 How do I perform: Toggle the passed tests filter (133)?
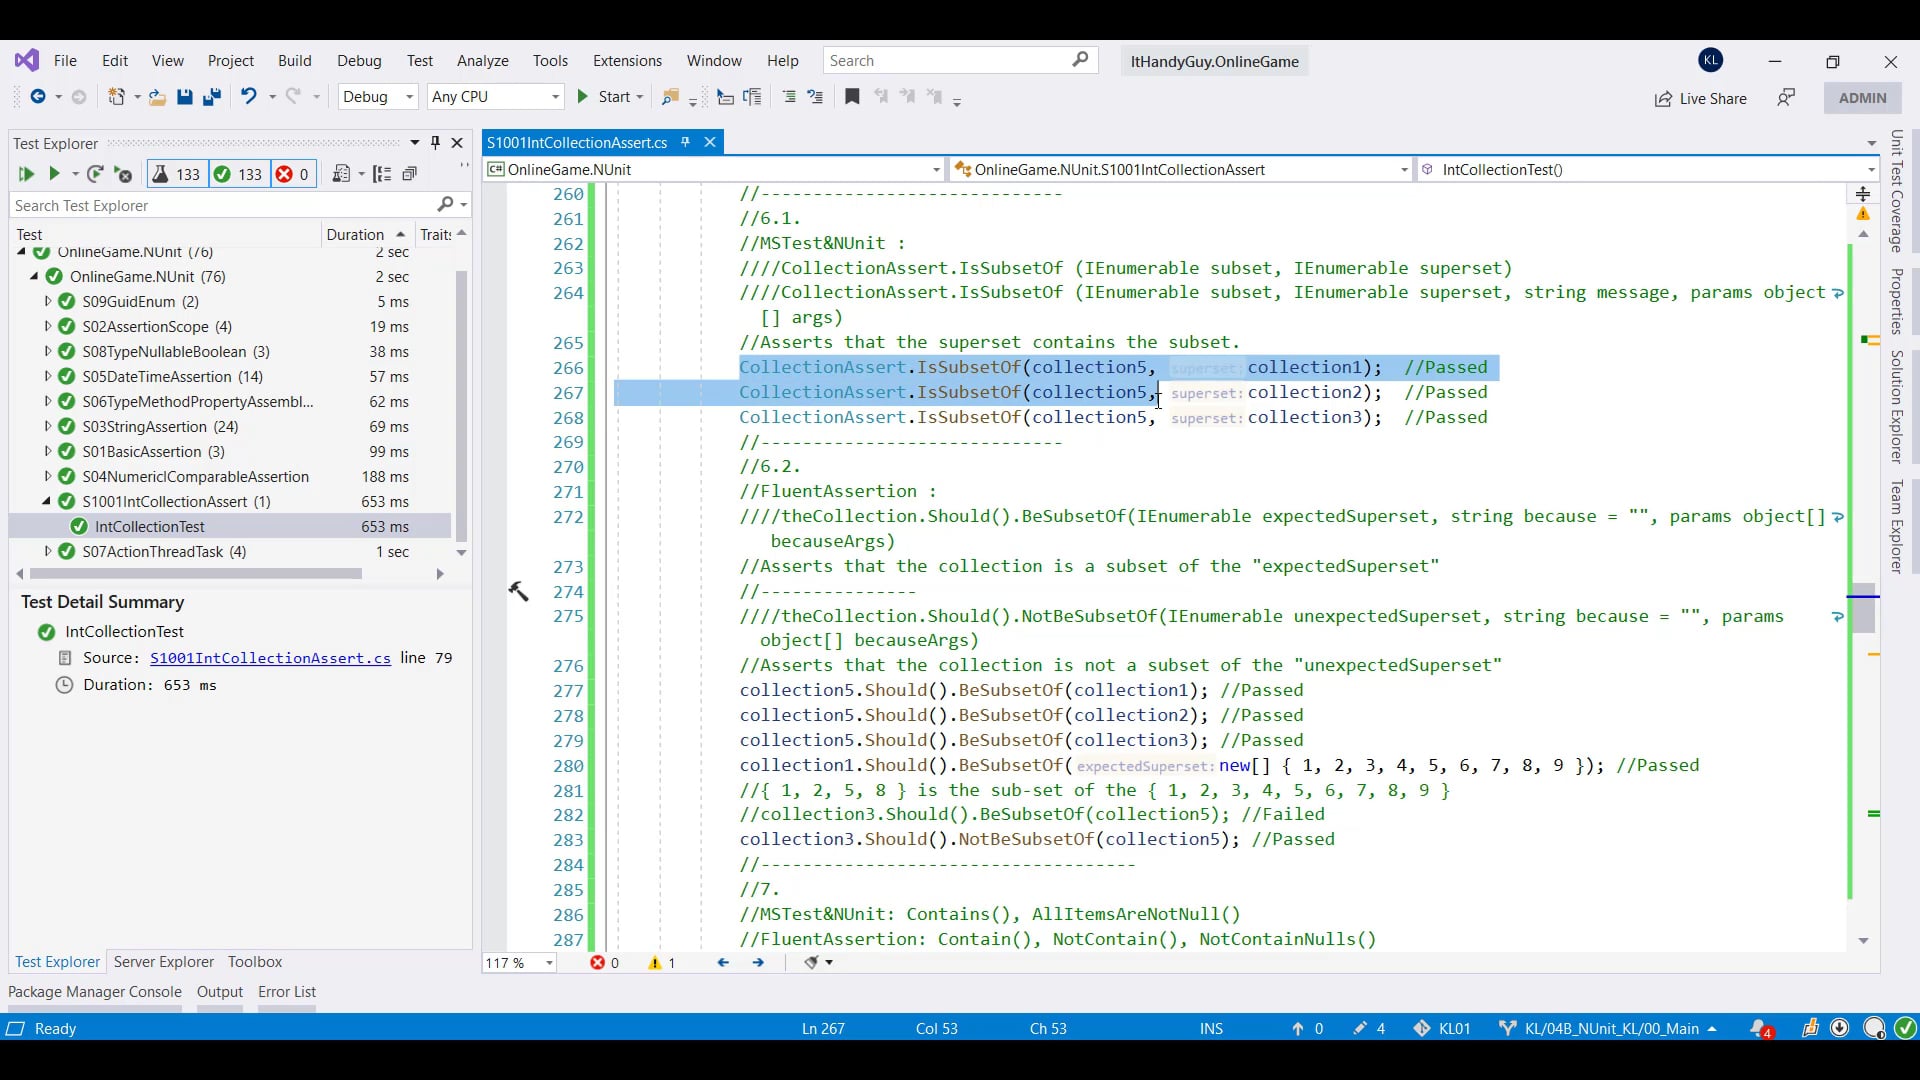click(238, 174)
